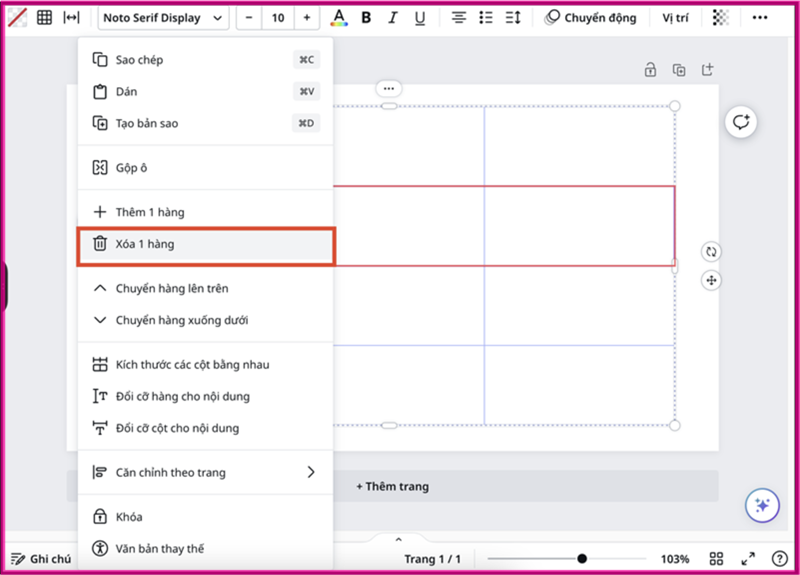Expand Căn chỉnh theo trang submenu

pos(206,472)
